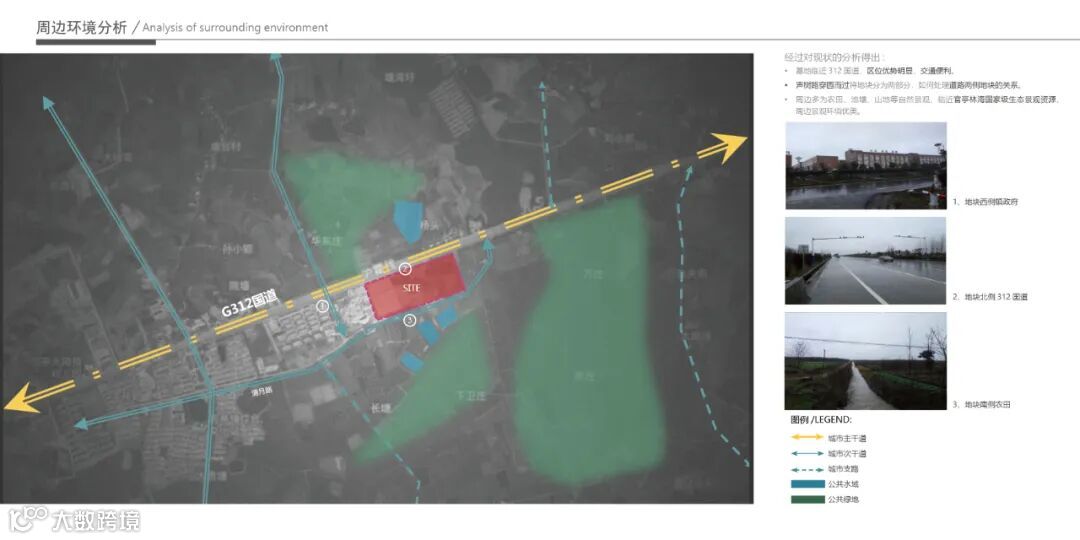Select the G312国道 road label
The width and height of the screenshot is (1080, 540).
(249, 304)
